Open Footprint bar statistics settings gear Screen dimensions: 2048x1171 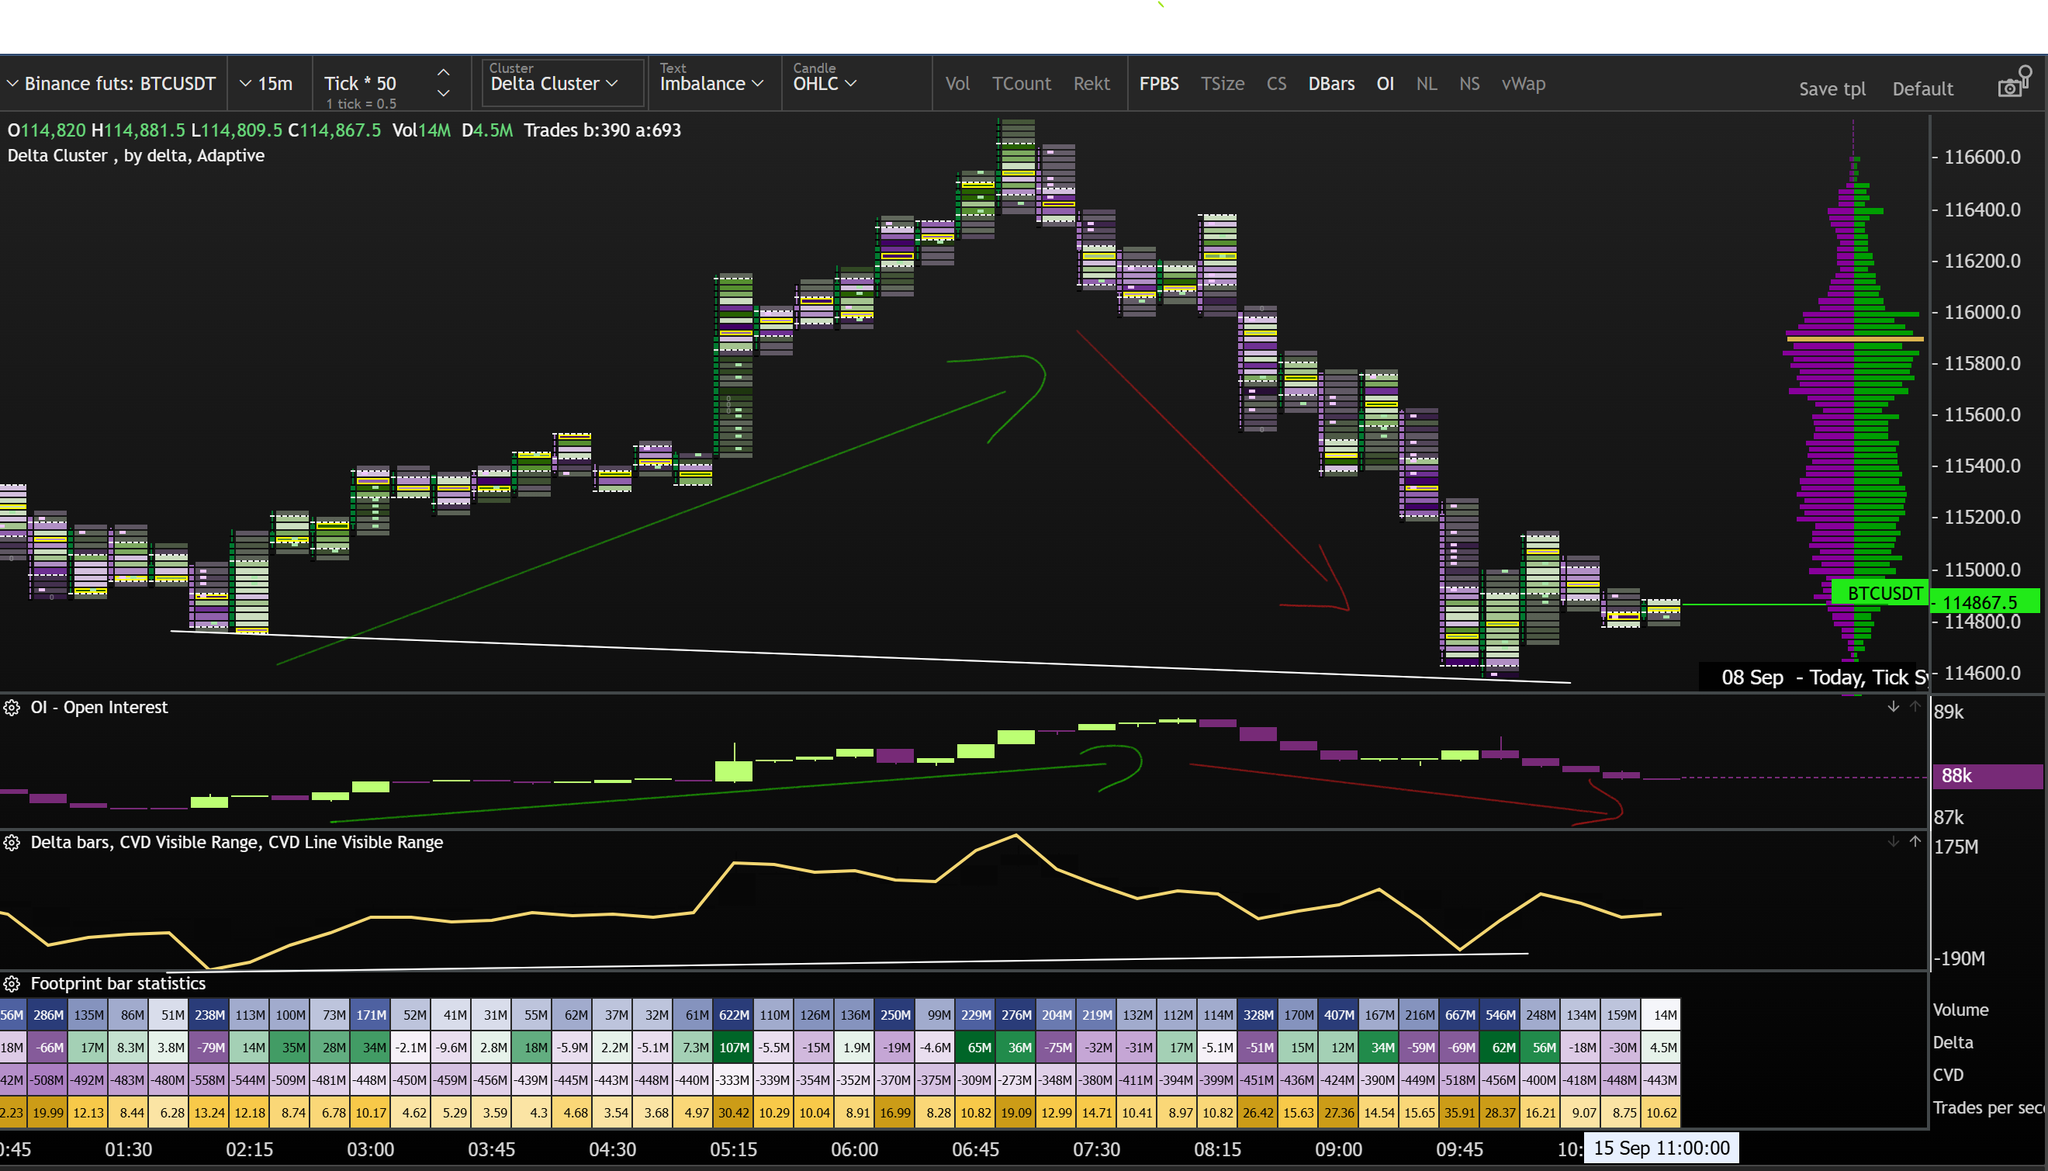(12, 984)
